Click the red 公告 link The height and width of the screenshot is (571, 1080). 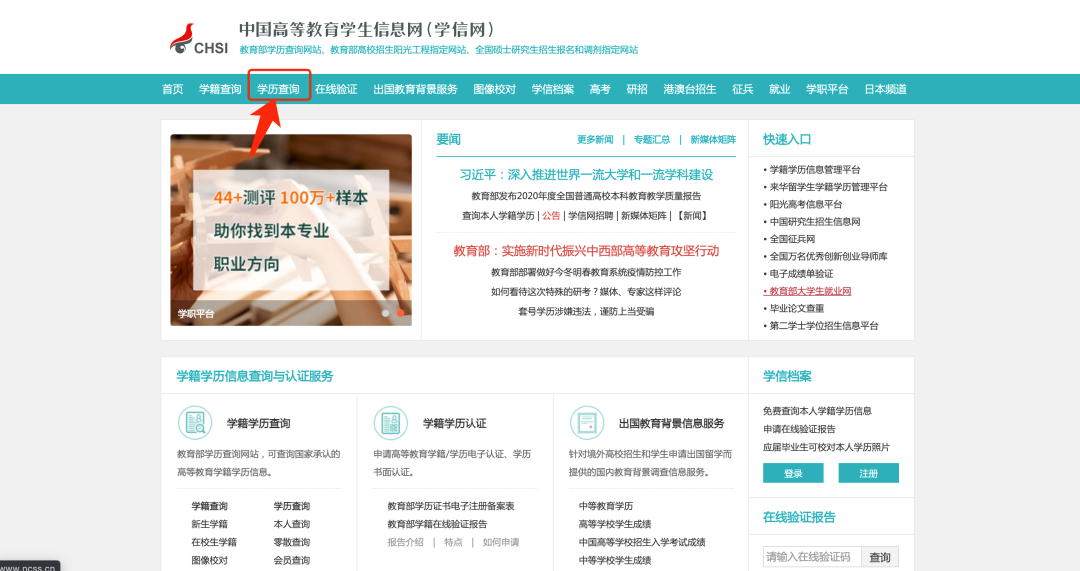[551, 216]
